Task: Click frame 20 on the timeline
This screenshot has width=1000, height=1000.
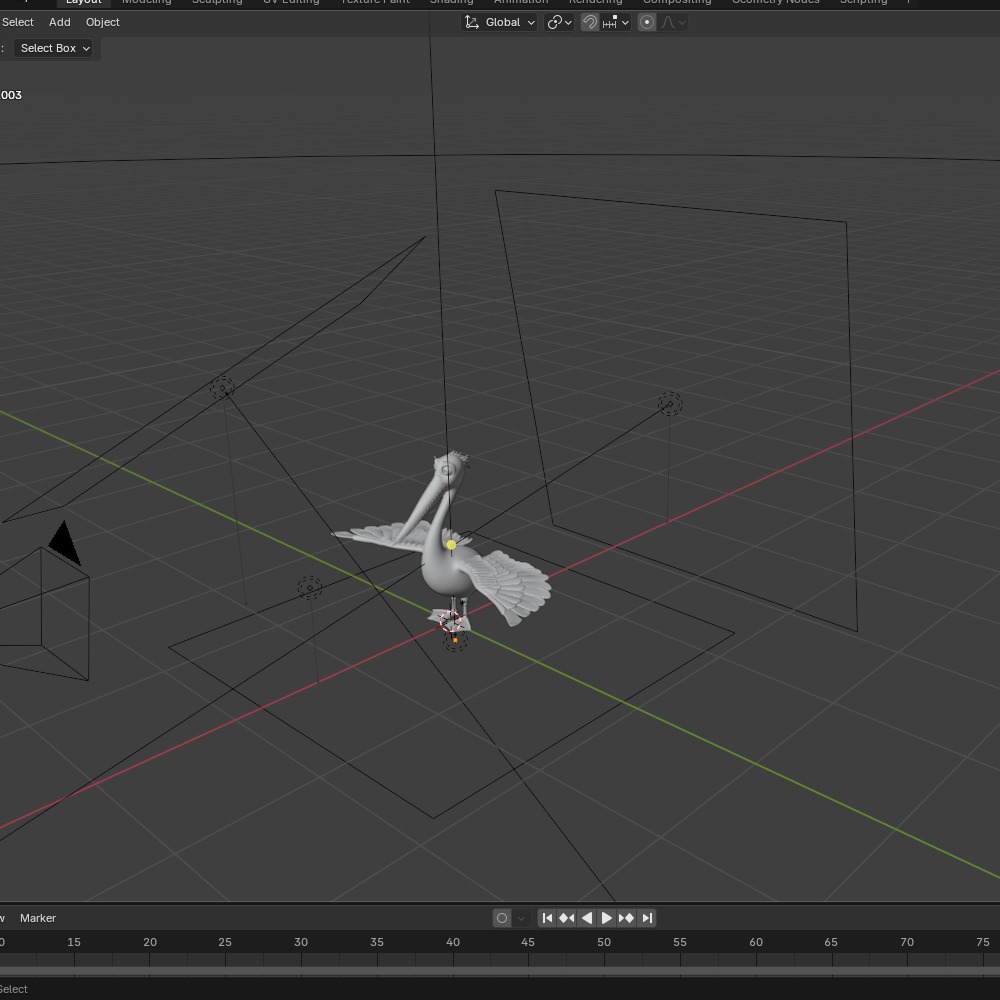Action: [x=150, y=942]
